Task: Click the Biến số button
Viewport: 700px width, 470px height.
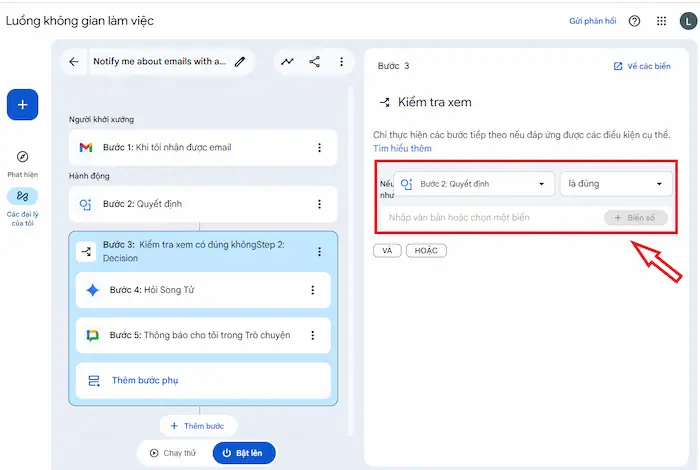Action: coord(636,218)
